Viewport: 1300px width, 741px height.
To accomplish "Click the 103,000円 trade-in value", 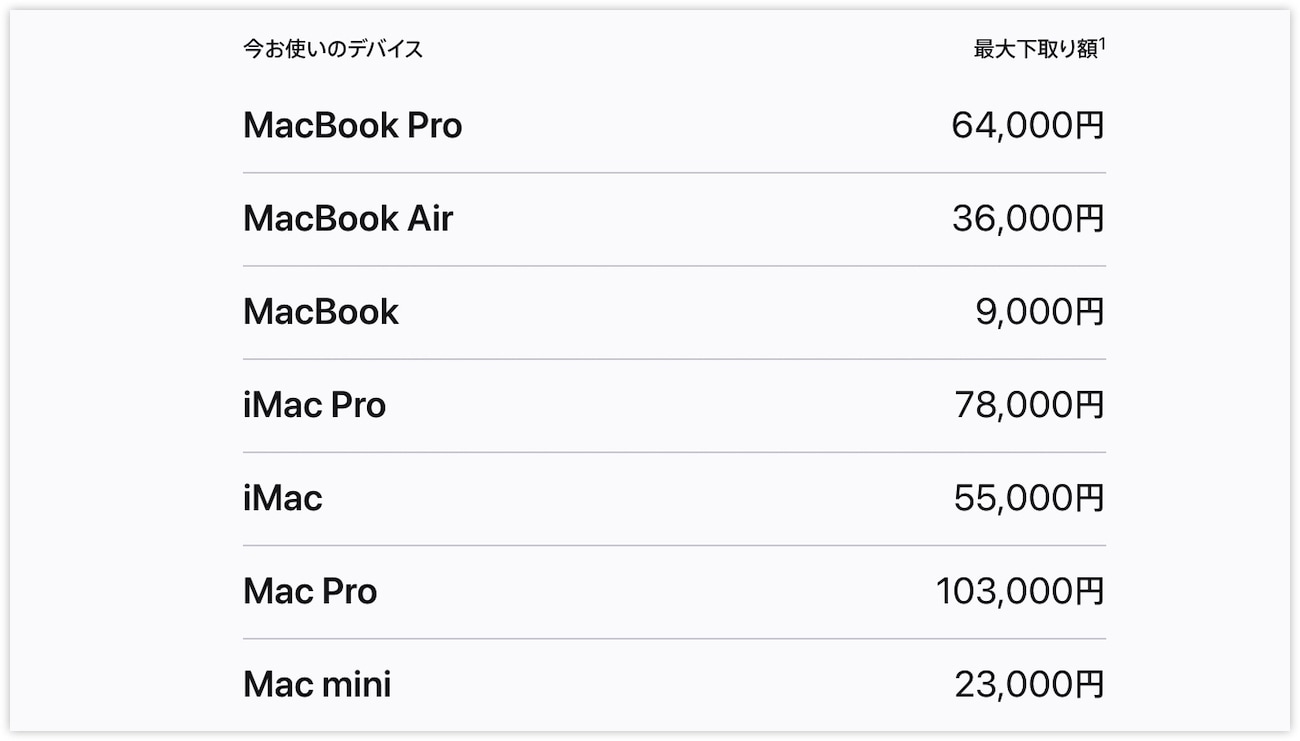I will (x=1020, y=591).
